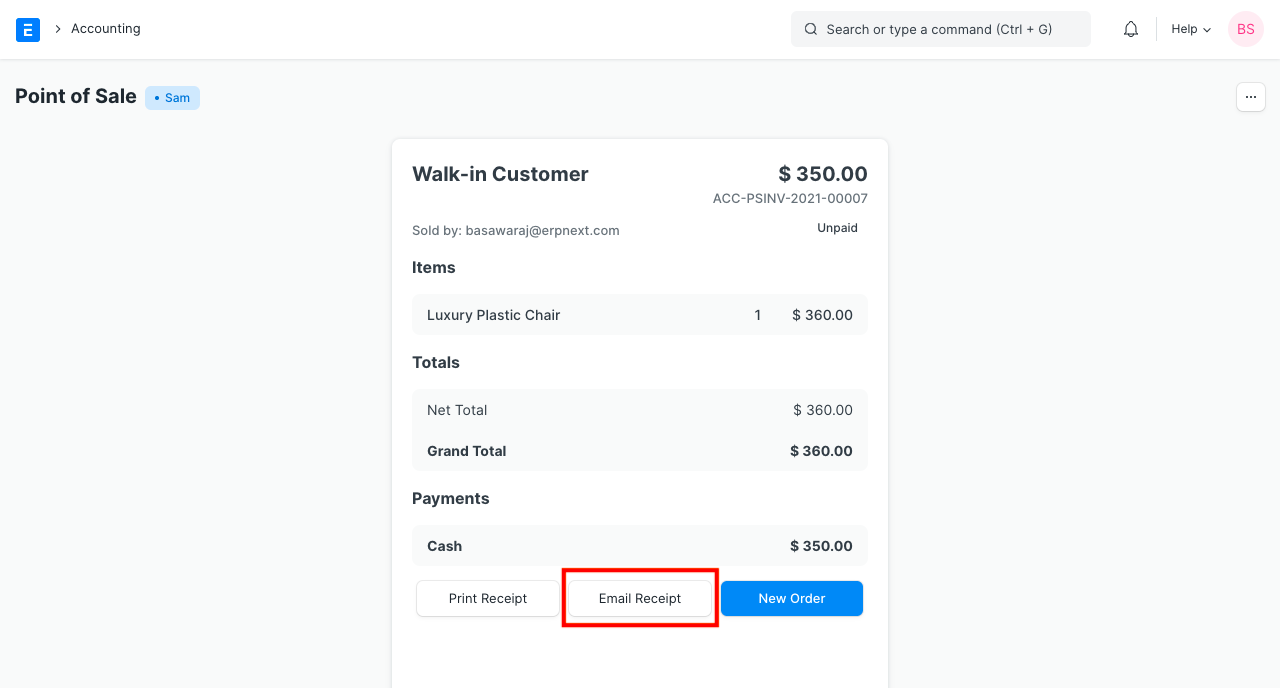Click the Accounting breadcrumb

(x=105, y=29)
